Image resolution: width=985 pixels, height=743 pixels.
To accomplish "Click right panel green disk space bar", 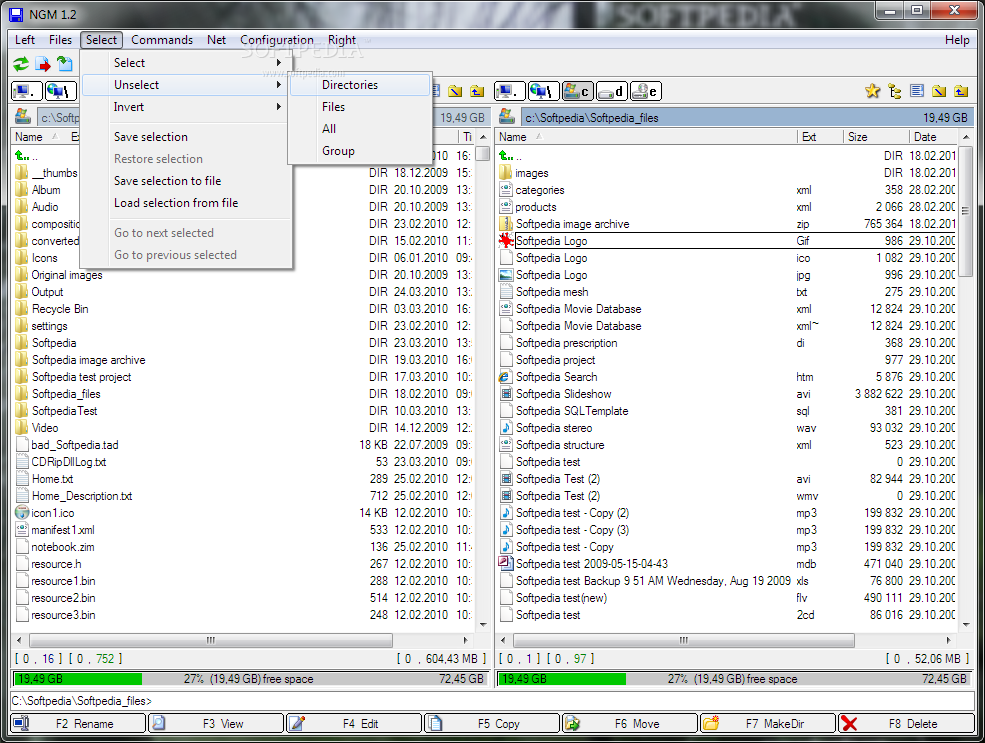I will click(x=562, y=679).
